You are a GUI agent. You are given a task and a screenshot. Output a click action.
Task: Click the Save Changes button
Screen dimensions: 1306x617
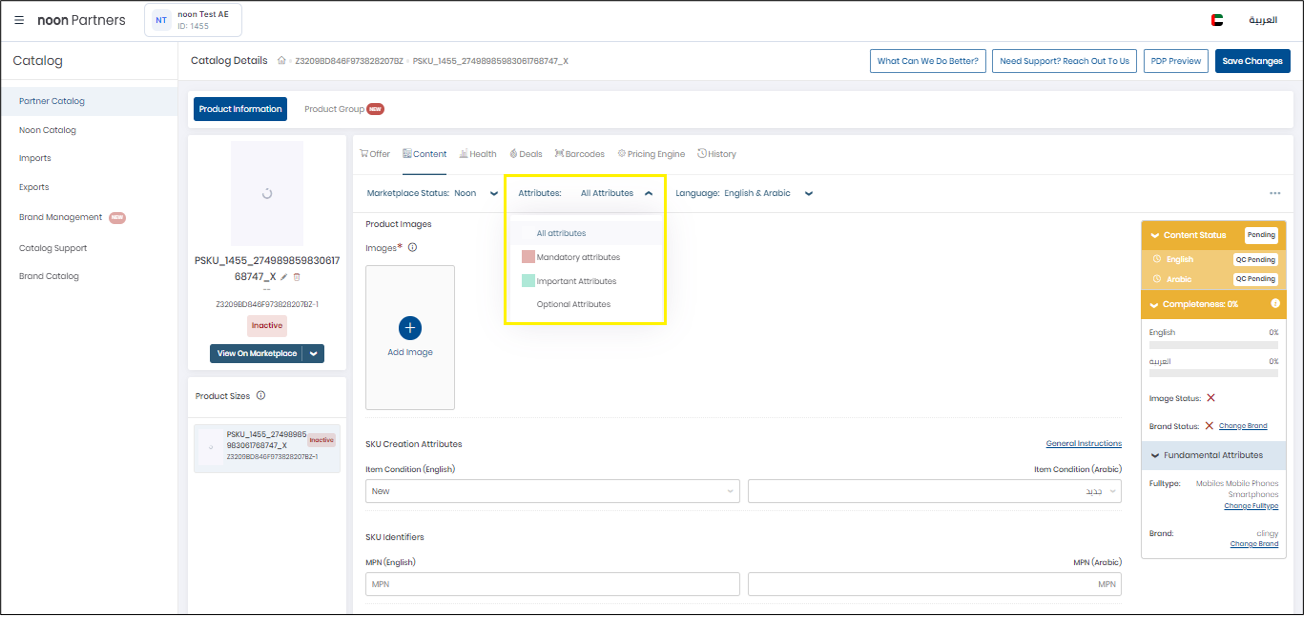coord(1252,61)
